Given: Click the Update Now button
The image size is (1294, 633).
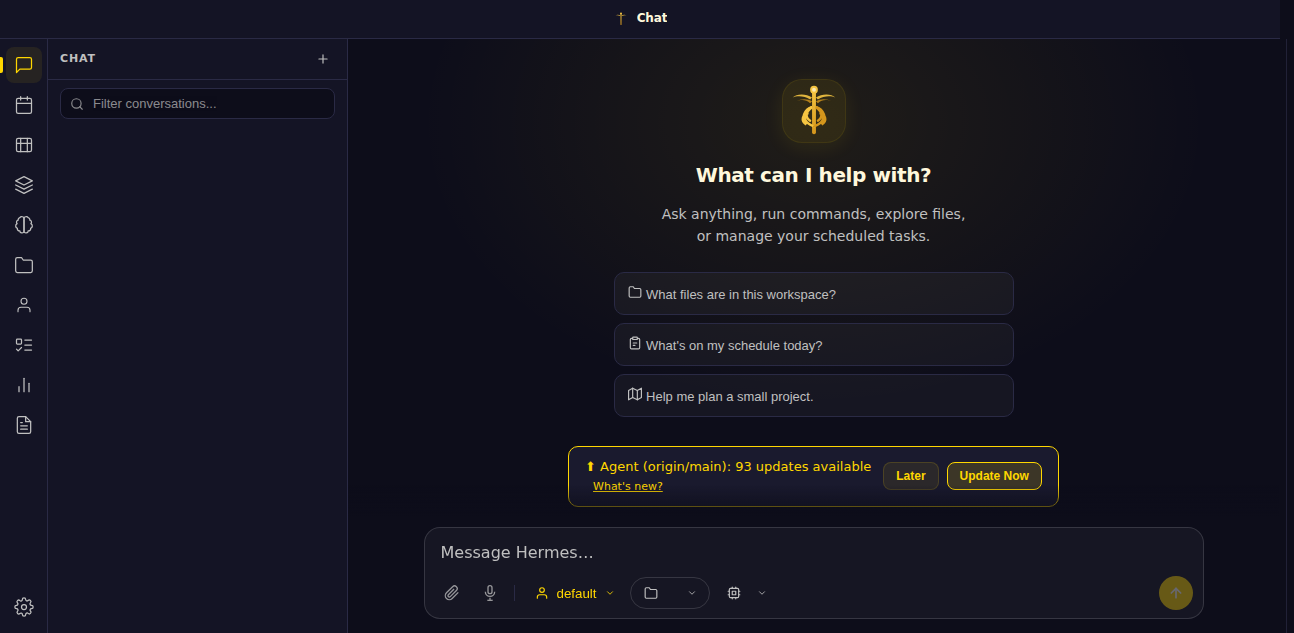Looking at the screenshot, I should (x=994, y=476).
